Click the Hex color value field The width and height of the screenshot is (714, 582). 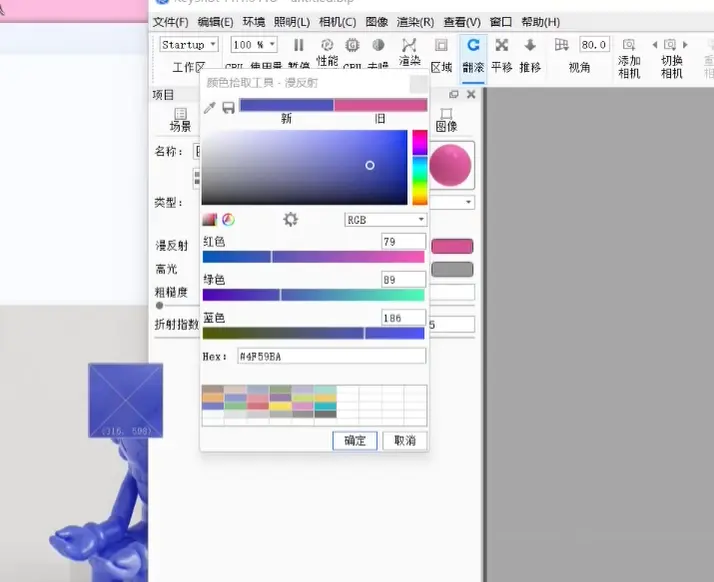331,356
